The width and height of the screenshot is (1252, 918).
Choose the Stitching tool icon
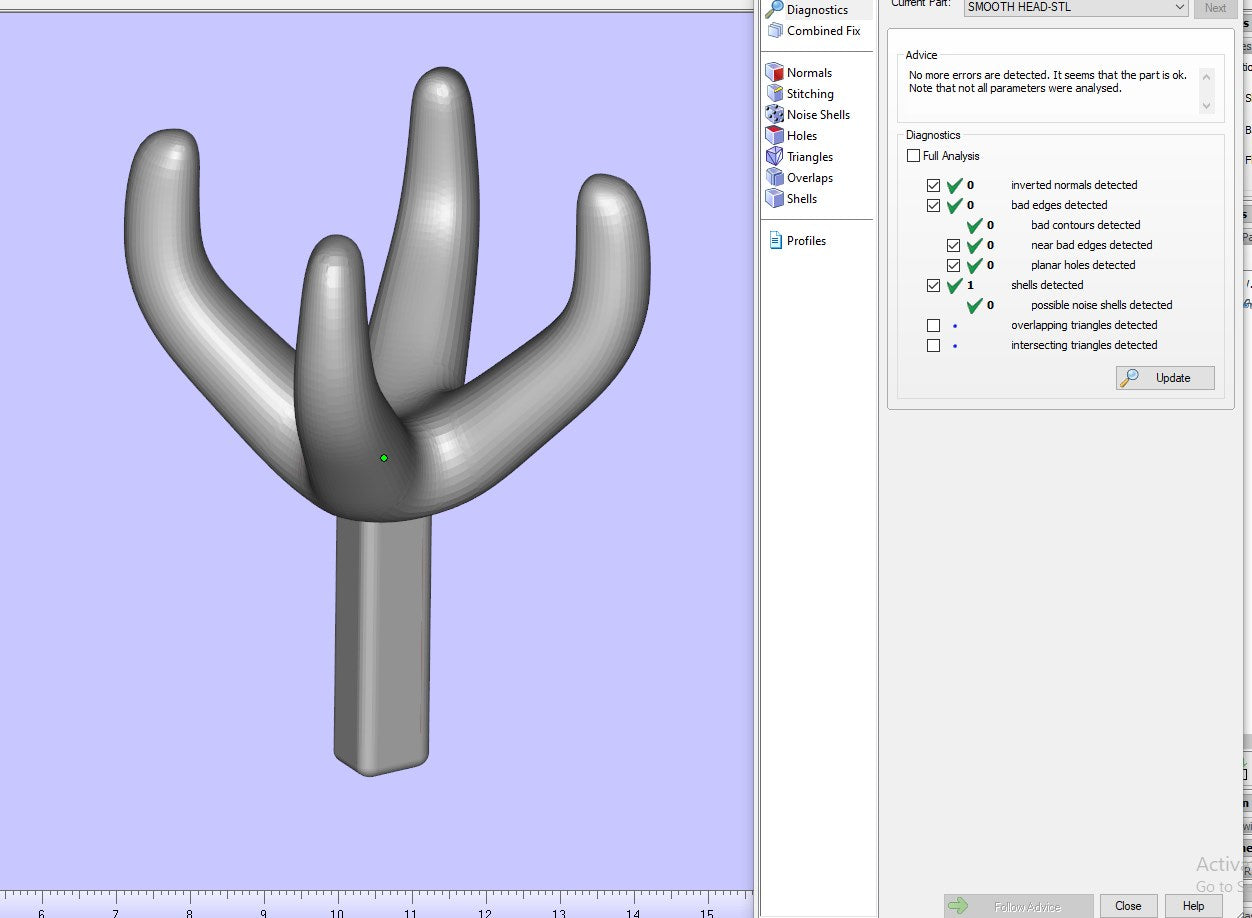point(774,94)
